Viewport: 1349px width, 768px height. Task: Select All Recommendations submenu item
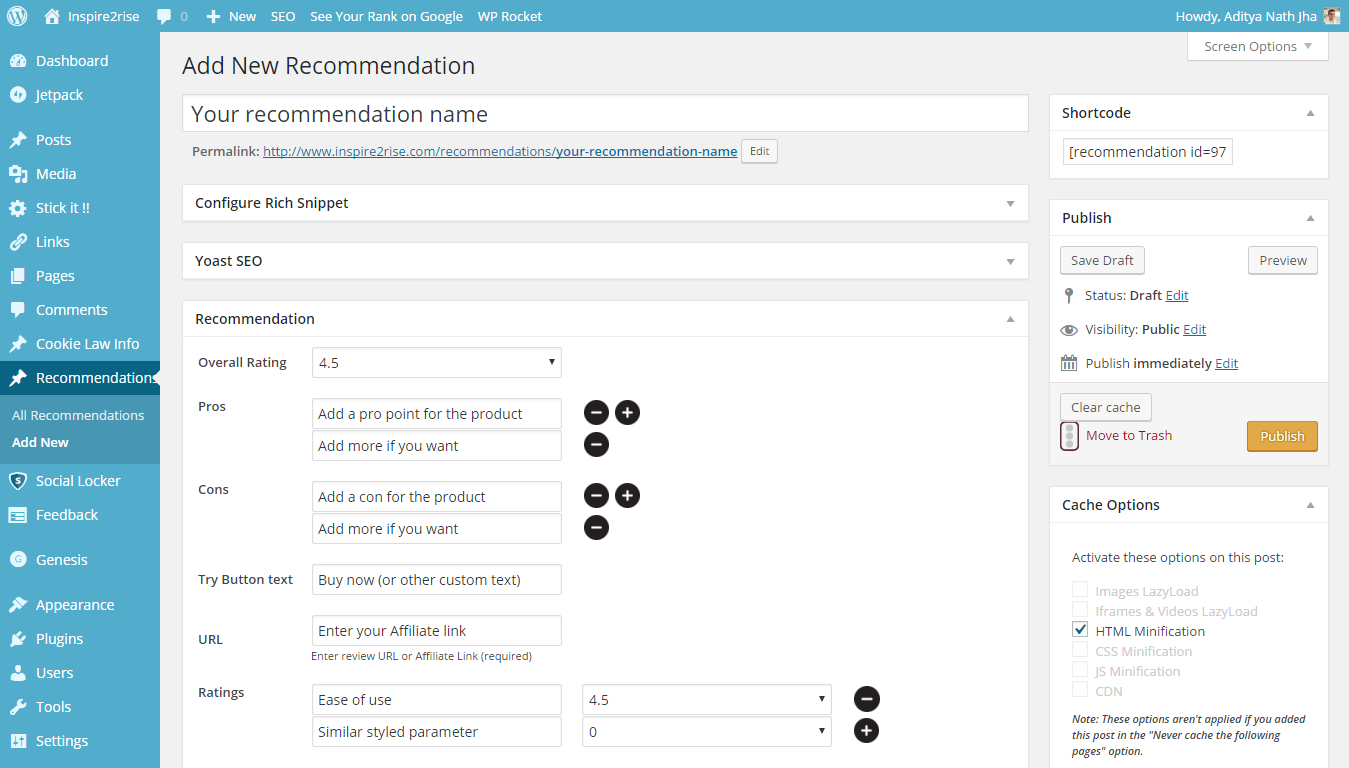[78, 415]
